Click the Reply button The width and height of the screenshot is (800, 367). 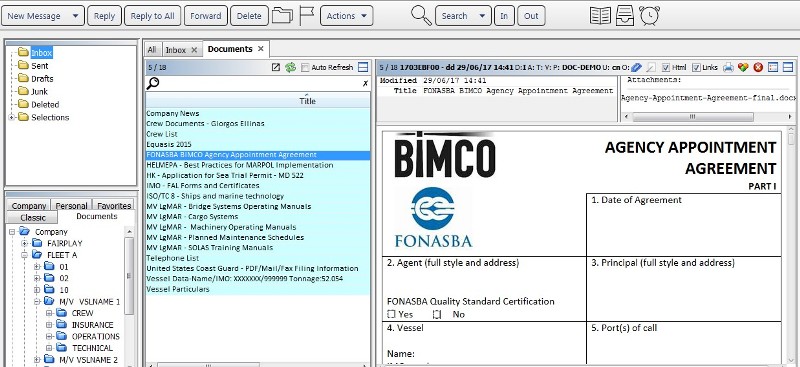[x=105, y=16]
